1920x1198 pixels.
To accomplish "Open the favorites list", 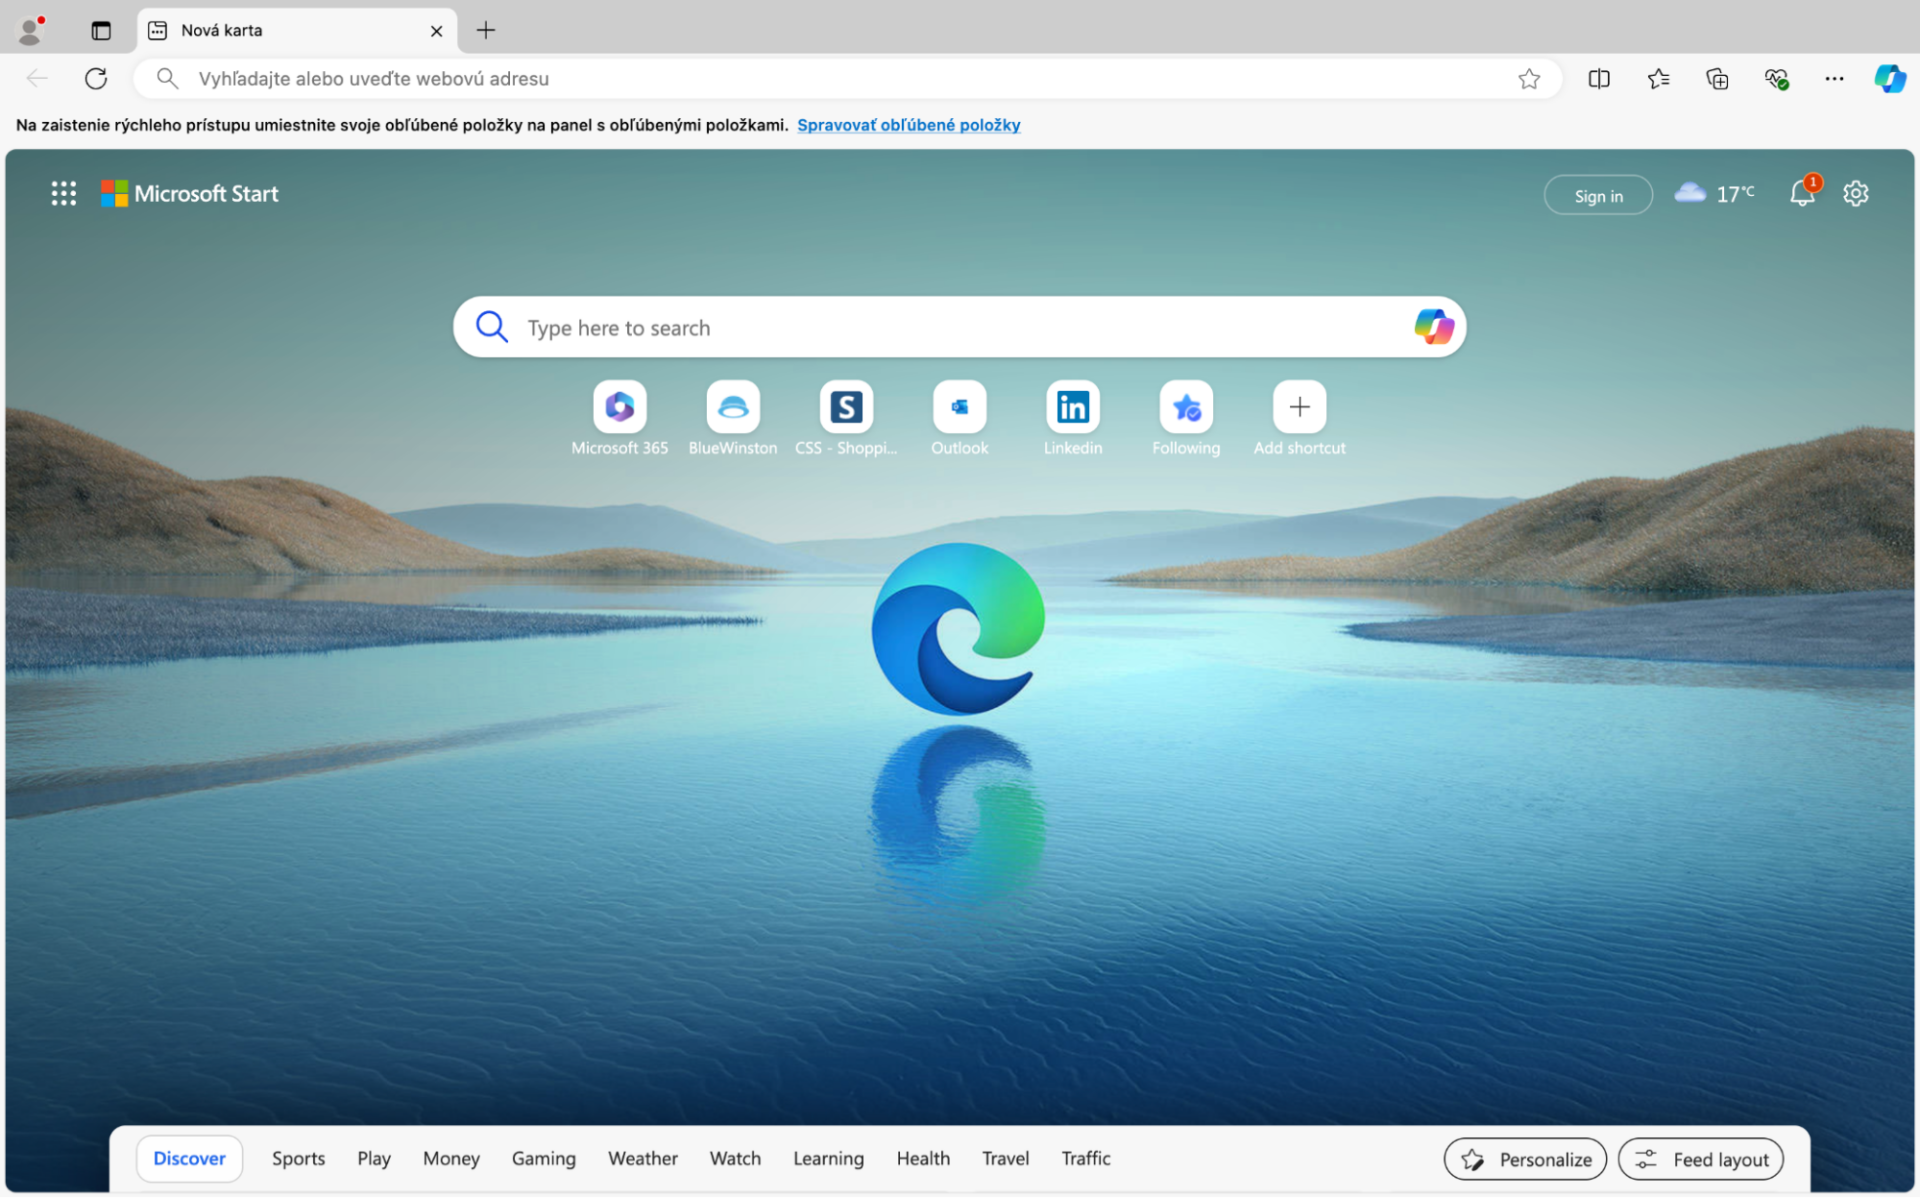I will 1658,78.
